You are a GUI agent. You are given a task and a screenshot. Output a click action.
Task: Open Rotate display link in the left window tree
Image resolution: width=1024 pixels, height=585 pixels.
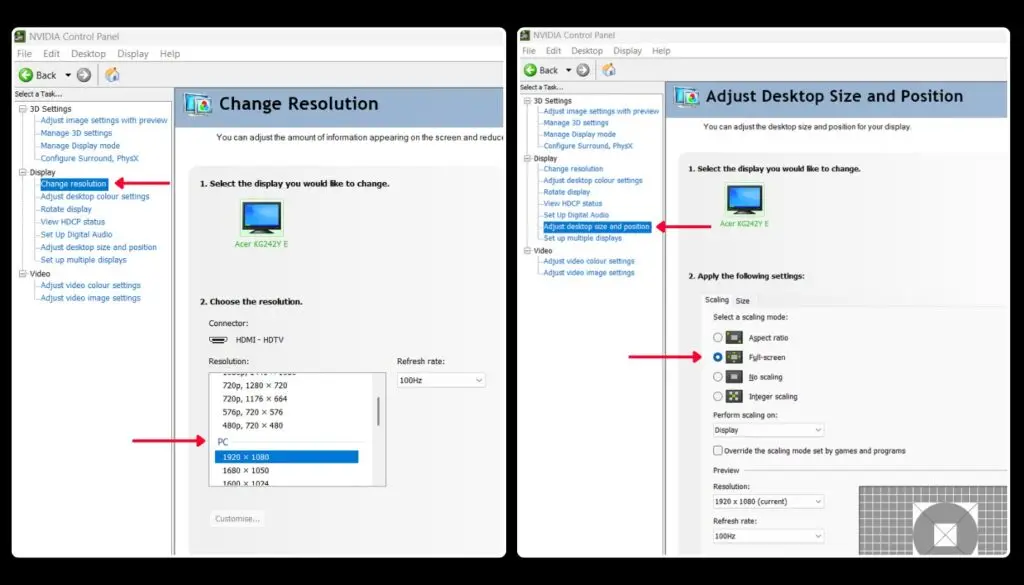point(66,209)
